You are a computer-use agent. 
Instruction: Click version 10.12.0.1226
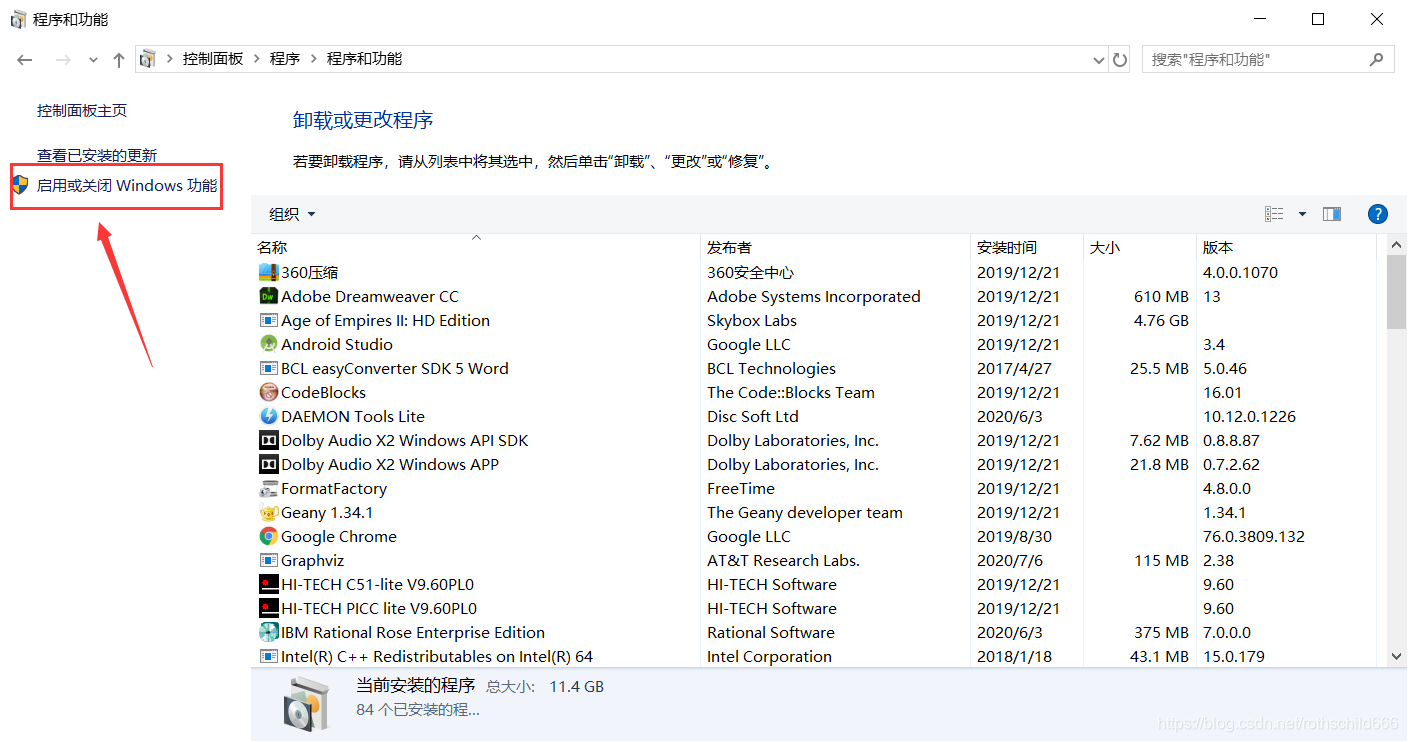point(1247,416)
